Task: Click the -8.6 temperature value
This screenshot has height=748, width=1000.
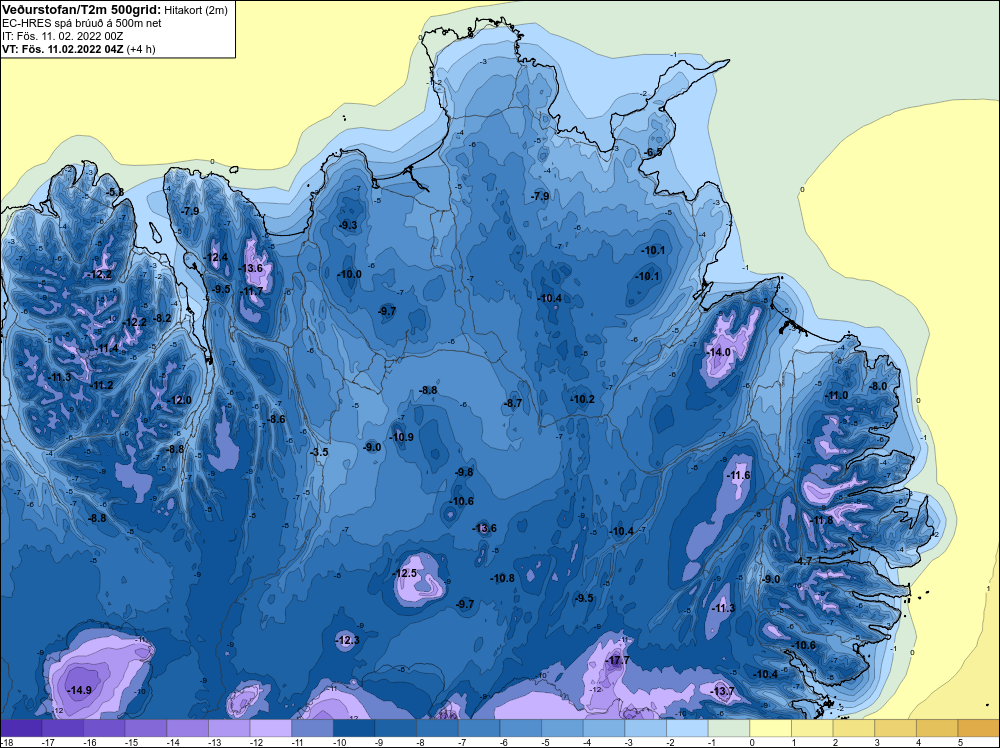Action: pos(276,419)
